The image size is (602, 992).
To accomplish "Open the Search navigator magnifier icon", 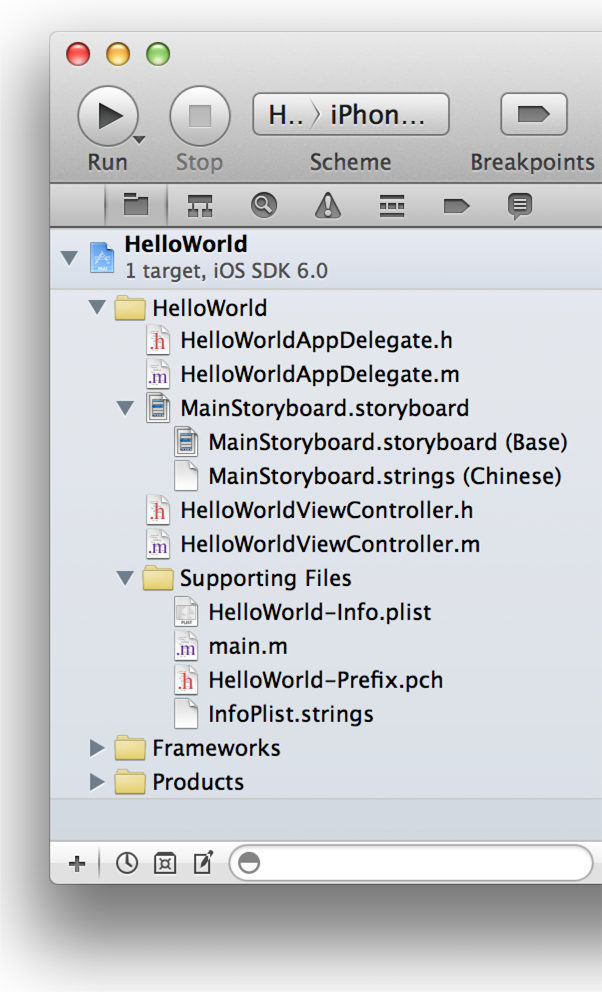I will [263, 205].
